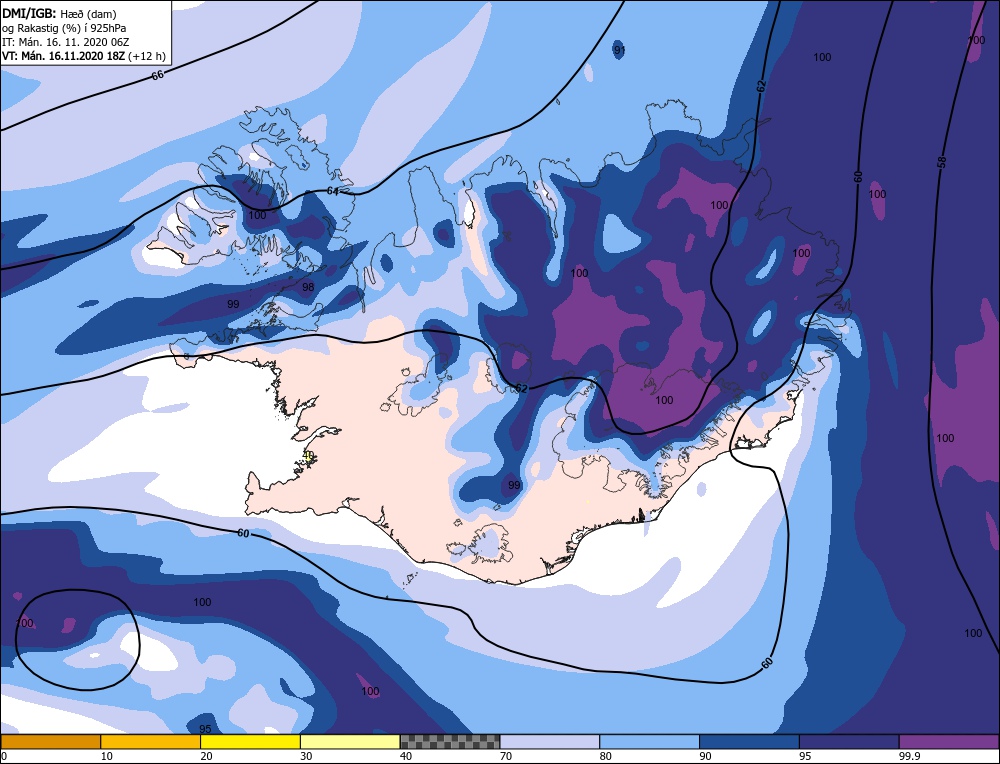1000x764 pixels.
Task: Click the '30' legend tick label
Action: tap(306, 756)
